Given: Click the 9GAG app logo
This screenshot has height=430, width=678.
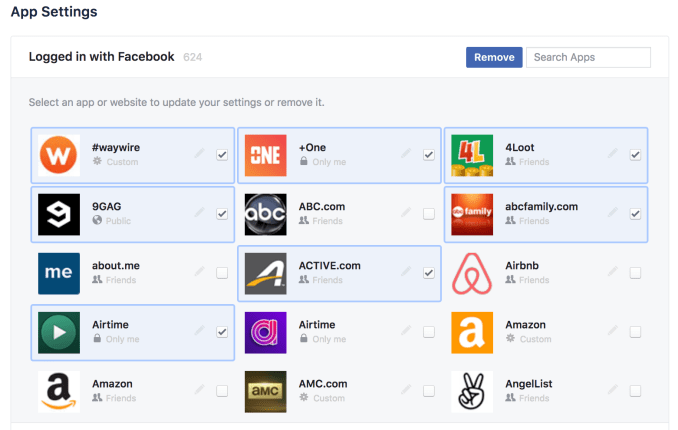Looking at the screenshot, I should [x=59, y=214].
